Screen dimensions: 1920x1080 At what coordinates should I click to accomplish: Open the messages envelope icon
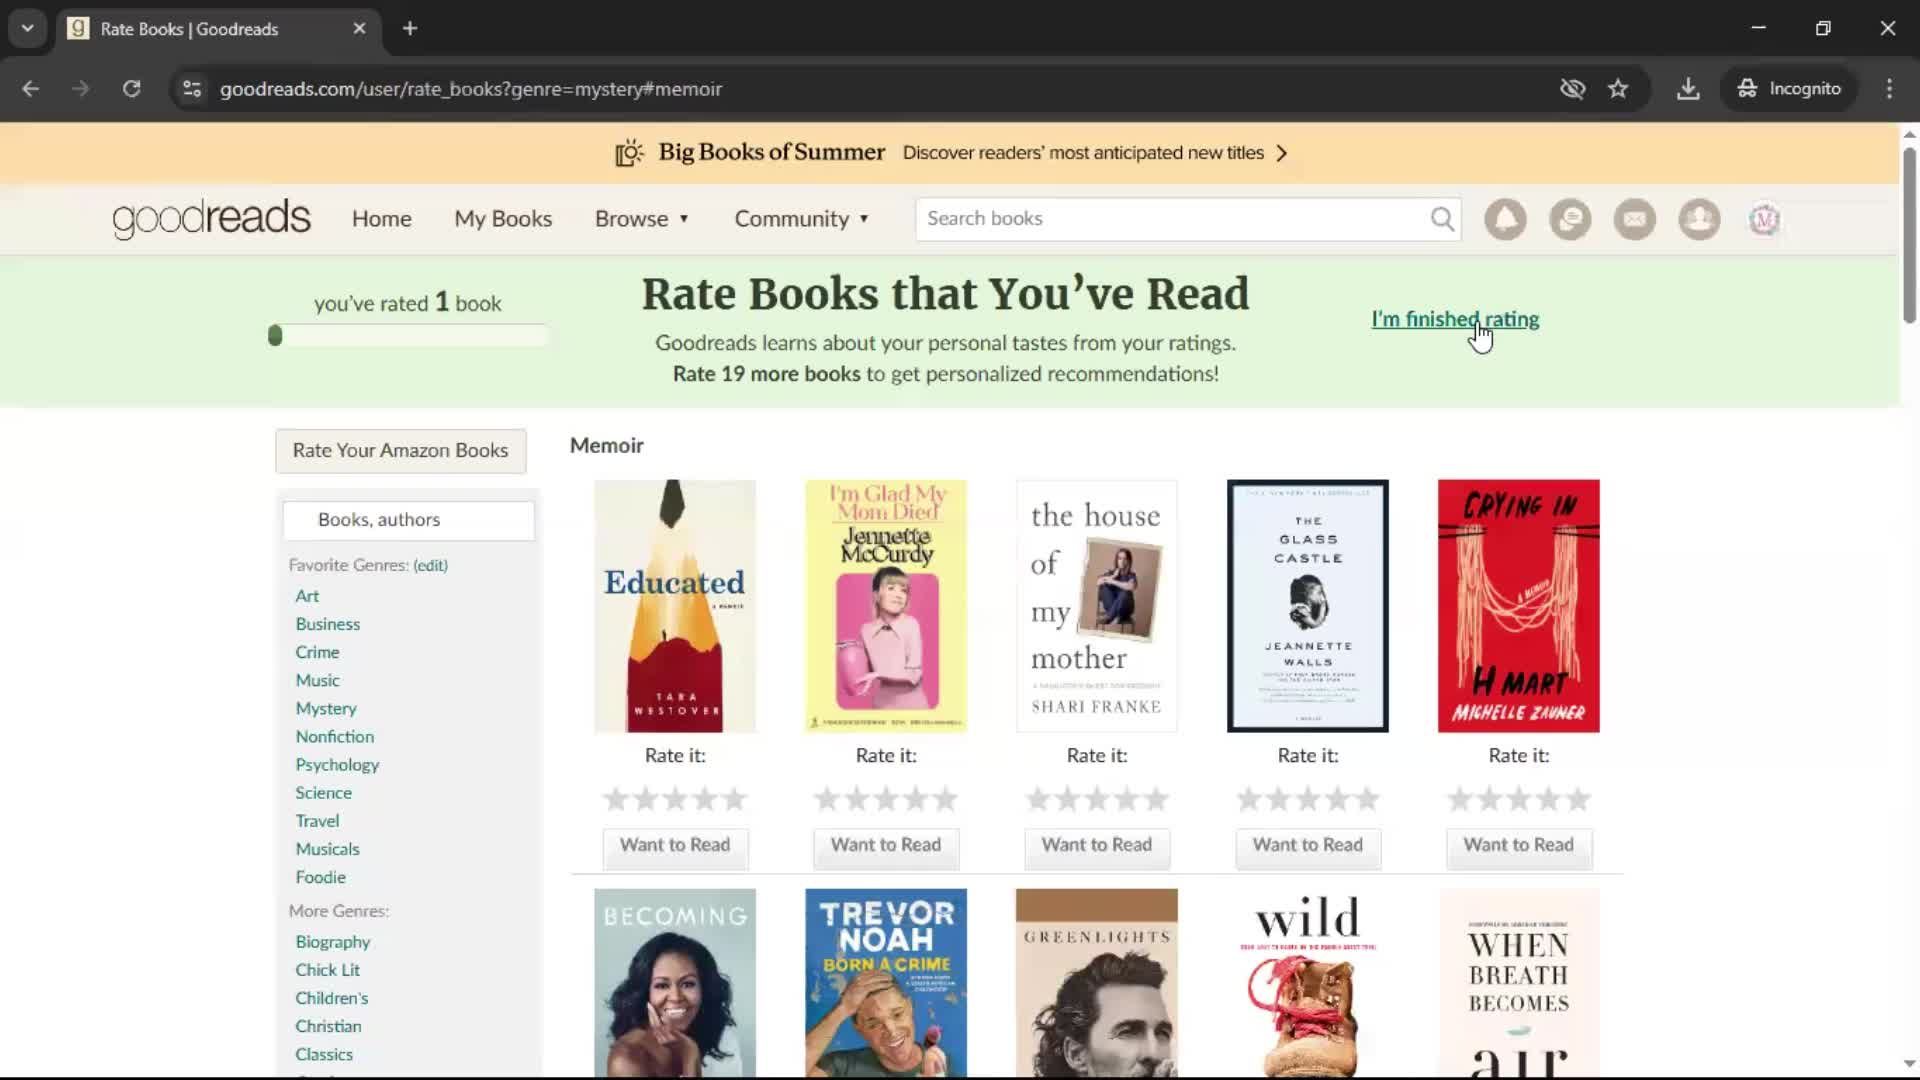coord(1635,219)
